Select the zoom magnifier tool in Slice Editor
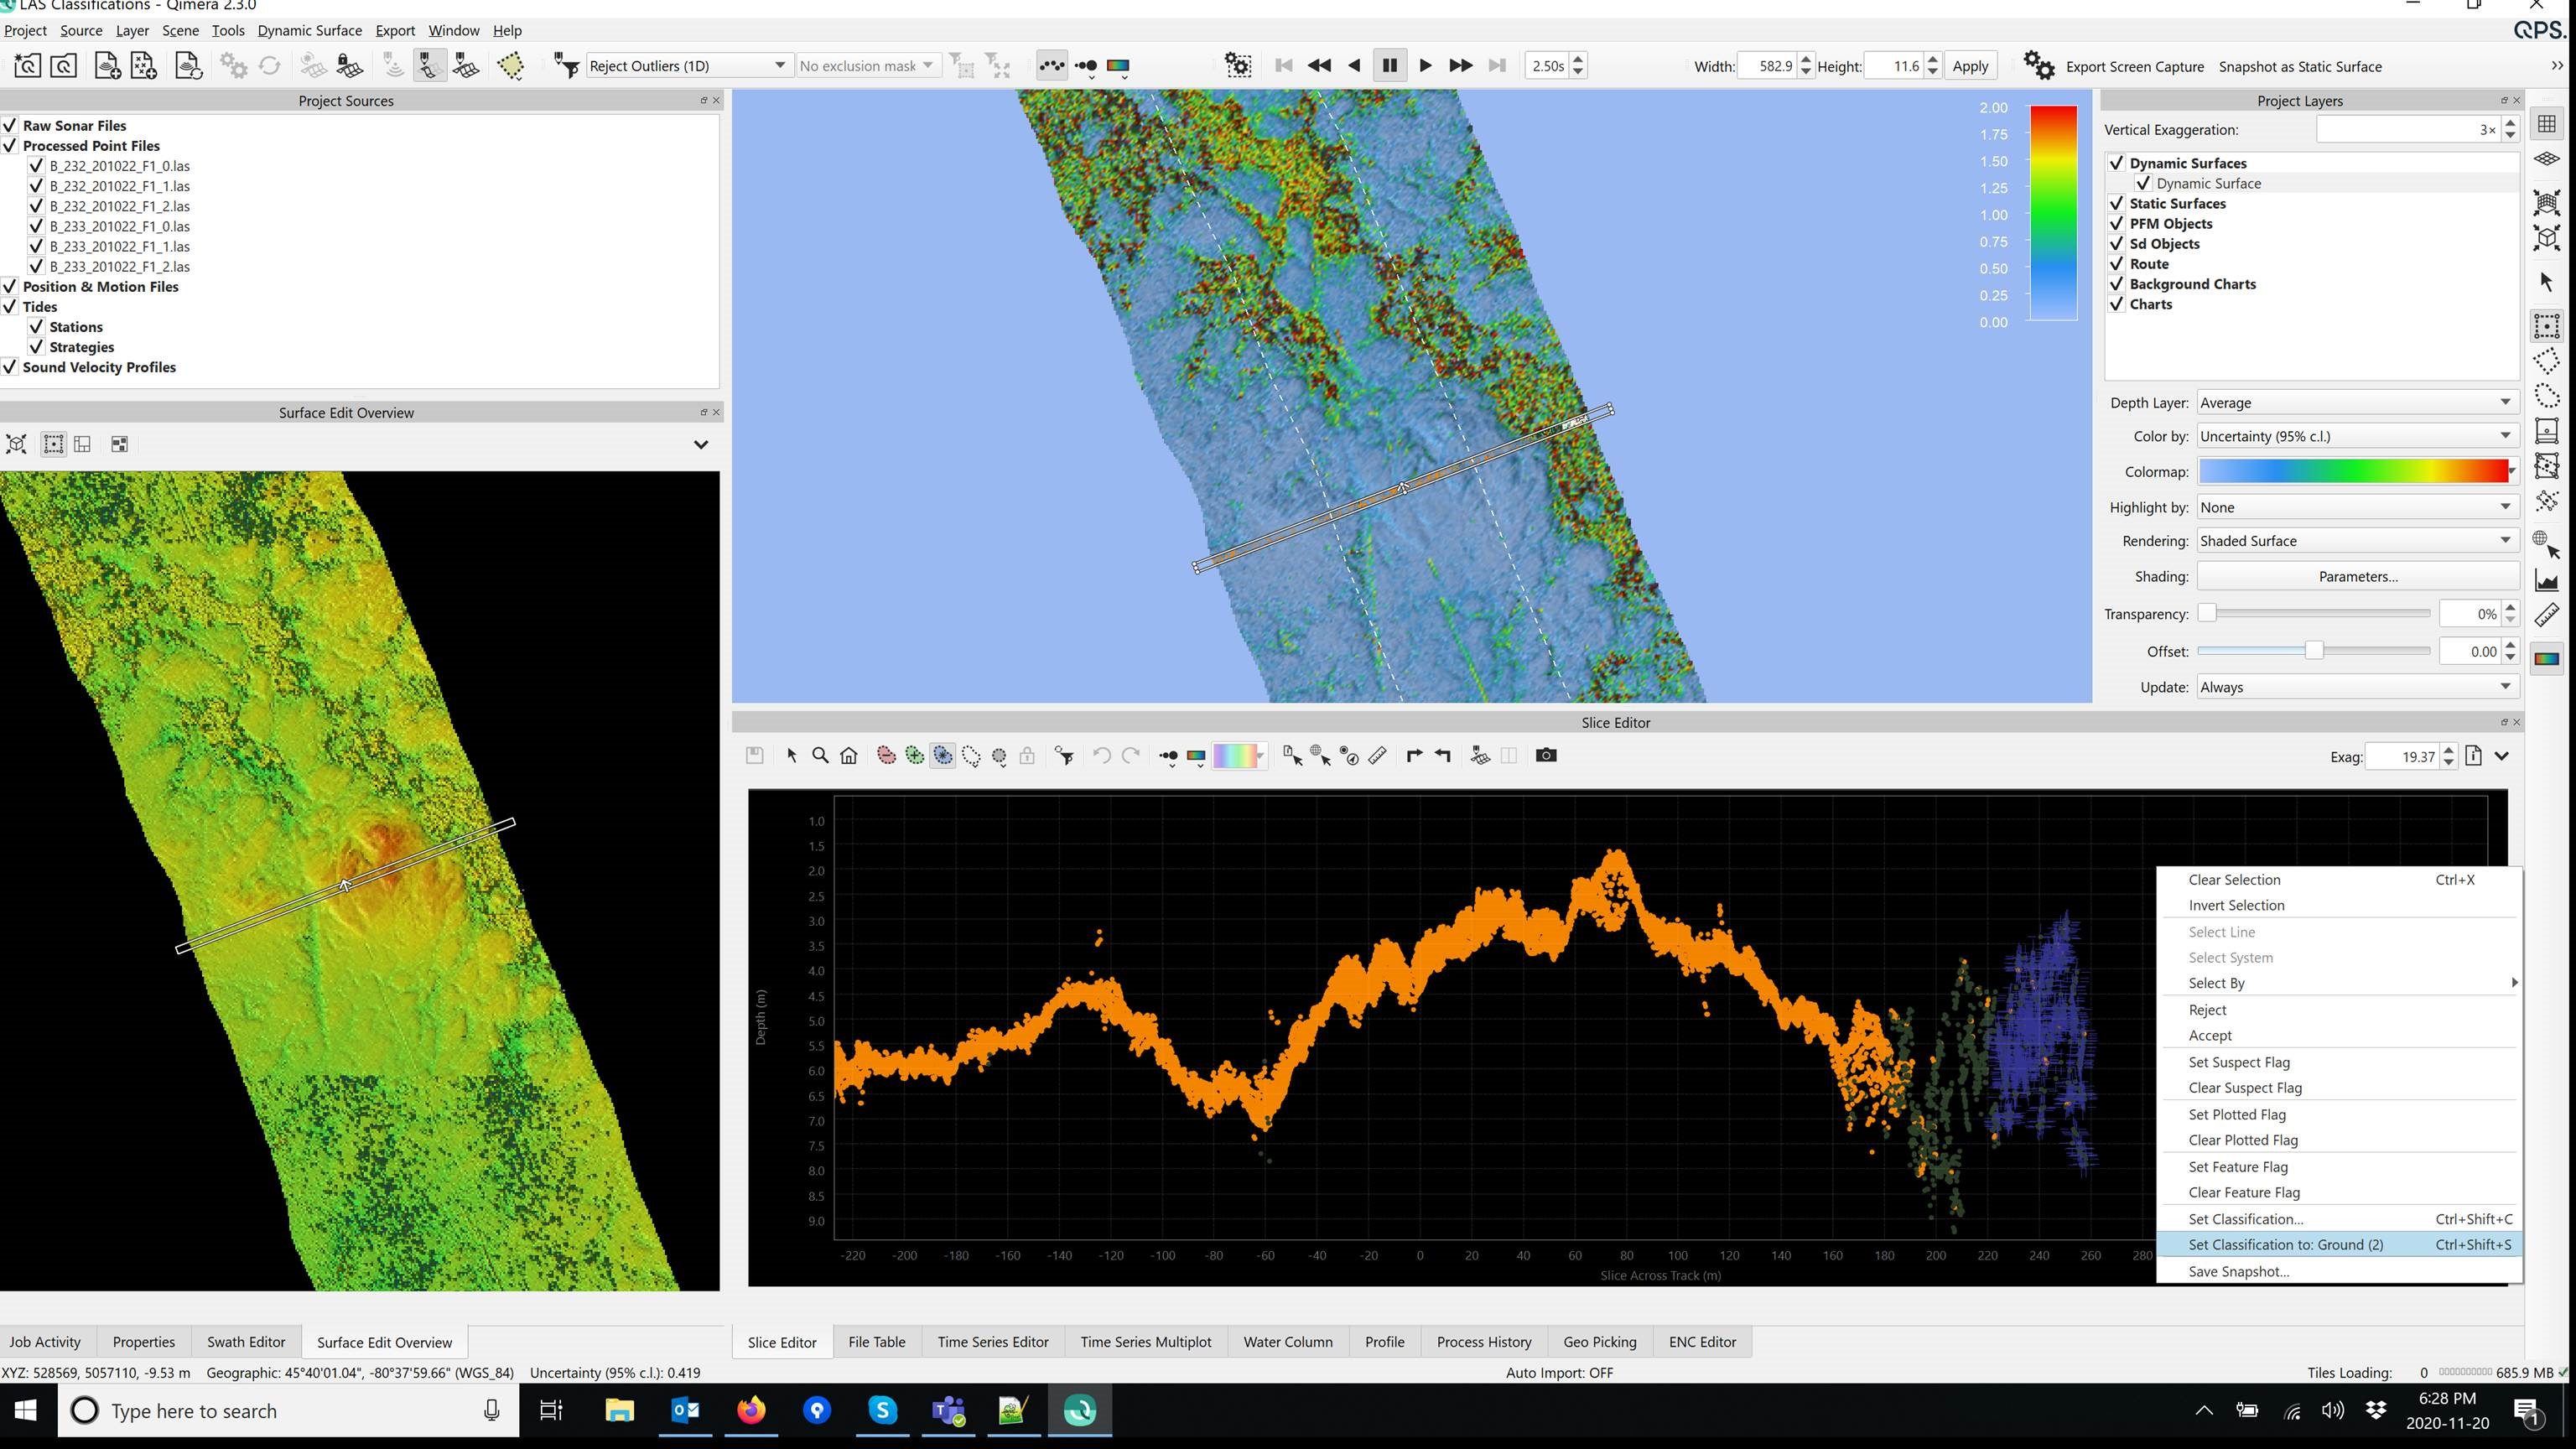This screenshot has width=2576, height=1449. pos(820,755)
